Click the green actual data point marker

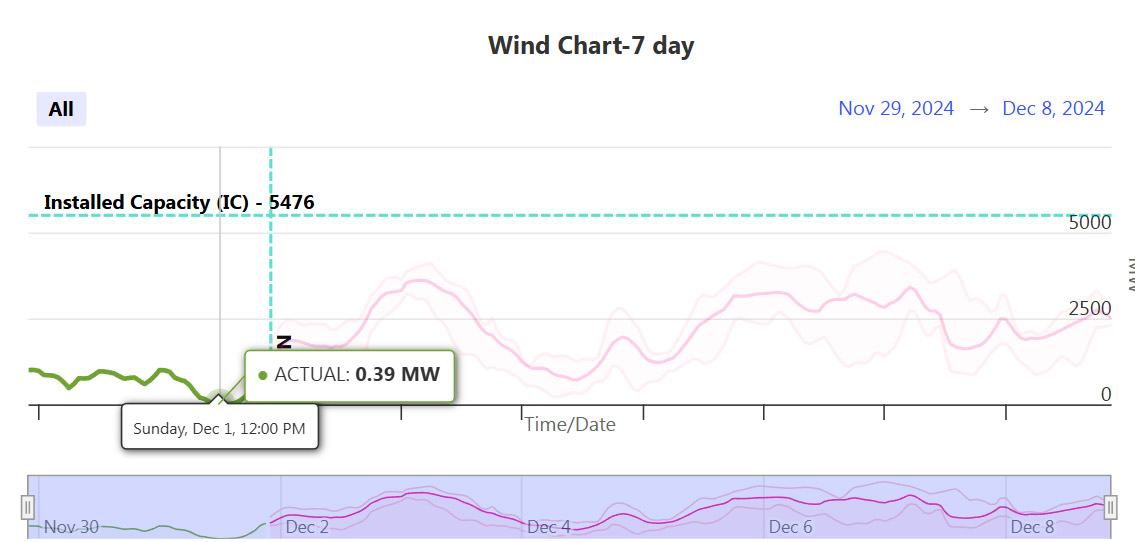[220, 397]
